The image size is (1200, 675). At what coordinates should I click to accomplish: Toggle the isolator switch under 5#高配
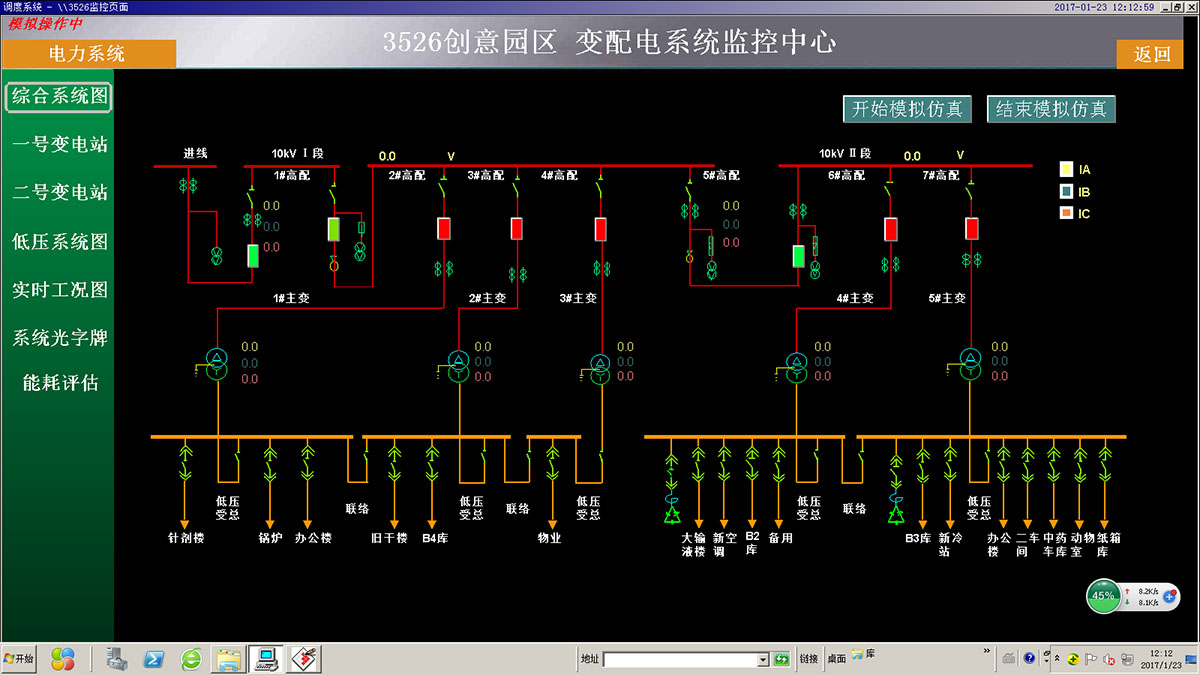pyautogui.click(x=690, y=188)
